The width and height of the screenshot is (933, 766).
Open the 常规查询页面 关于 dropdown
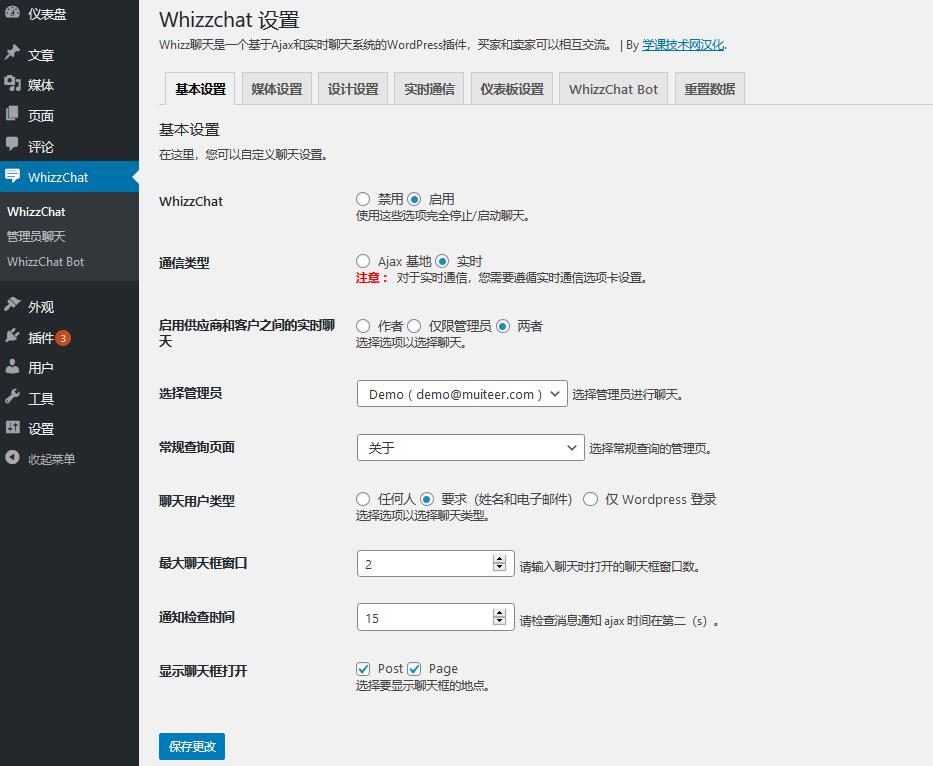tap(471, 448)
